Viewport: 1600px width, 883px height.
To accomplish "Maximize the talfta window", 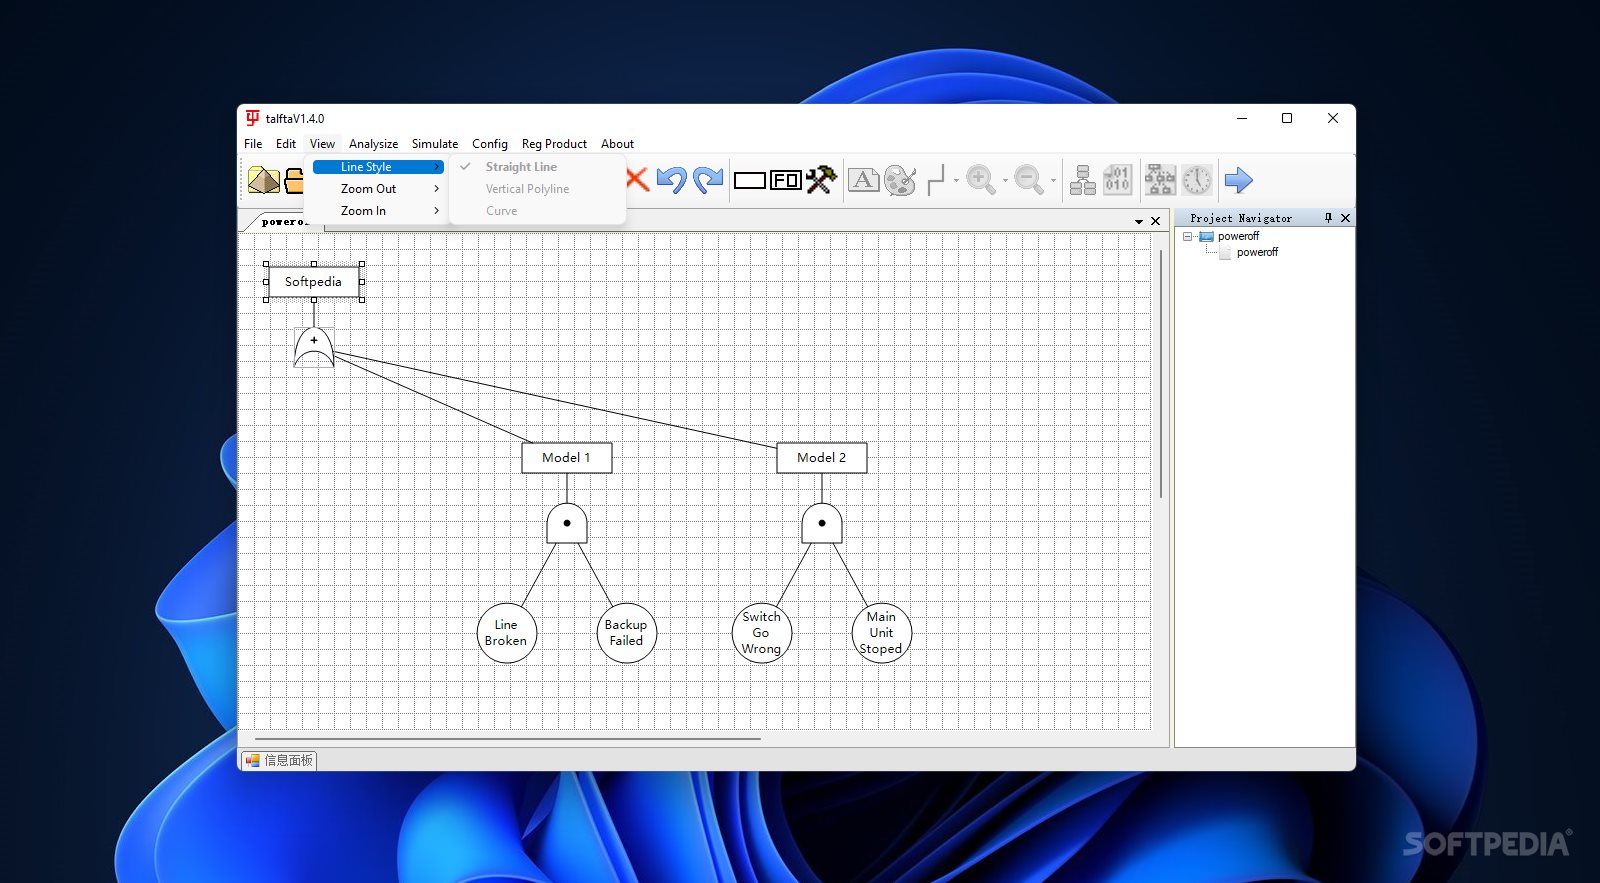I will pyautogui.click(x=1287, y=118).
